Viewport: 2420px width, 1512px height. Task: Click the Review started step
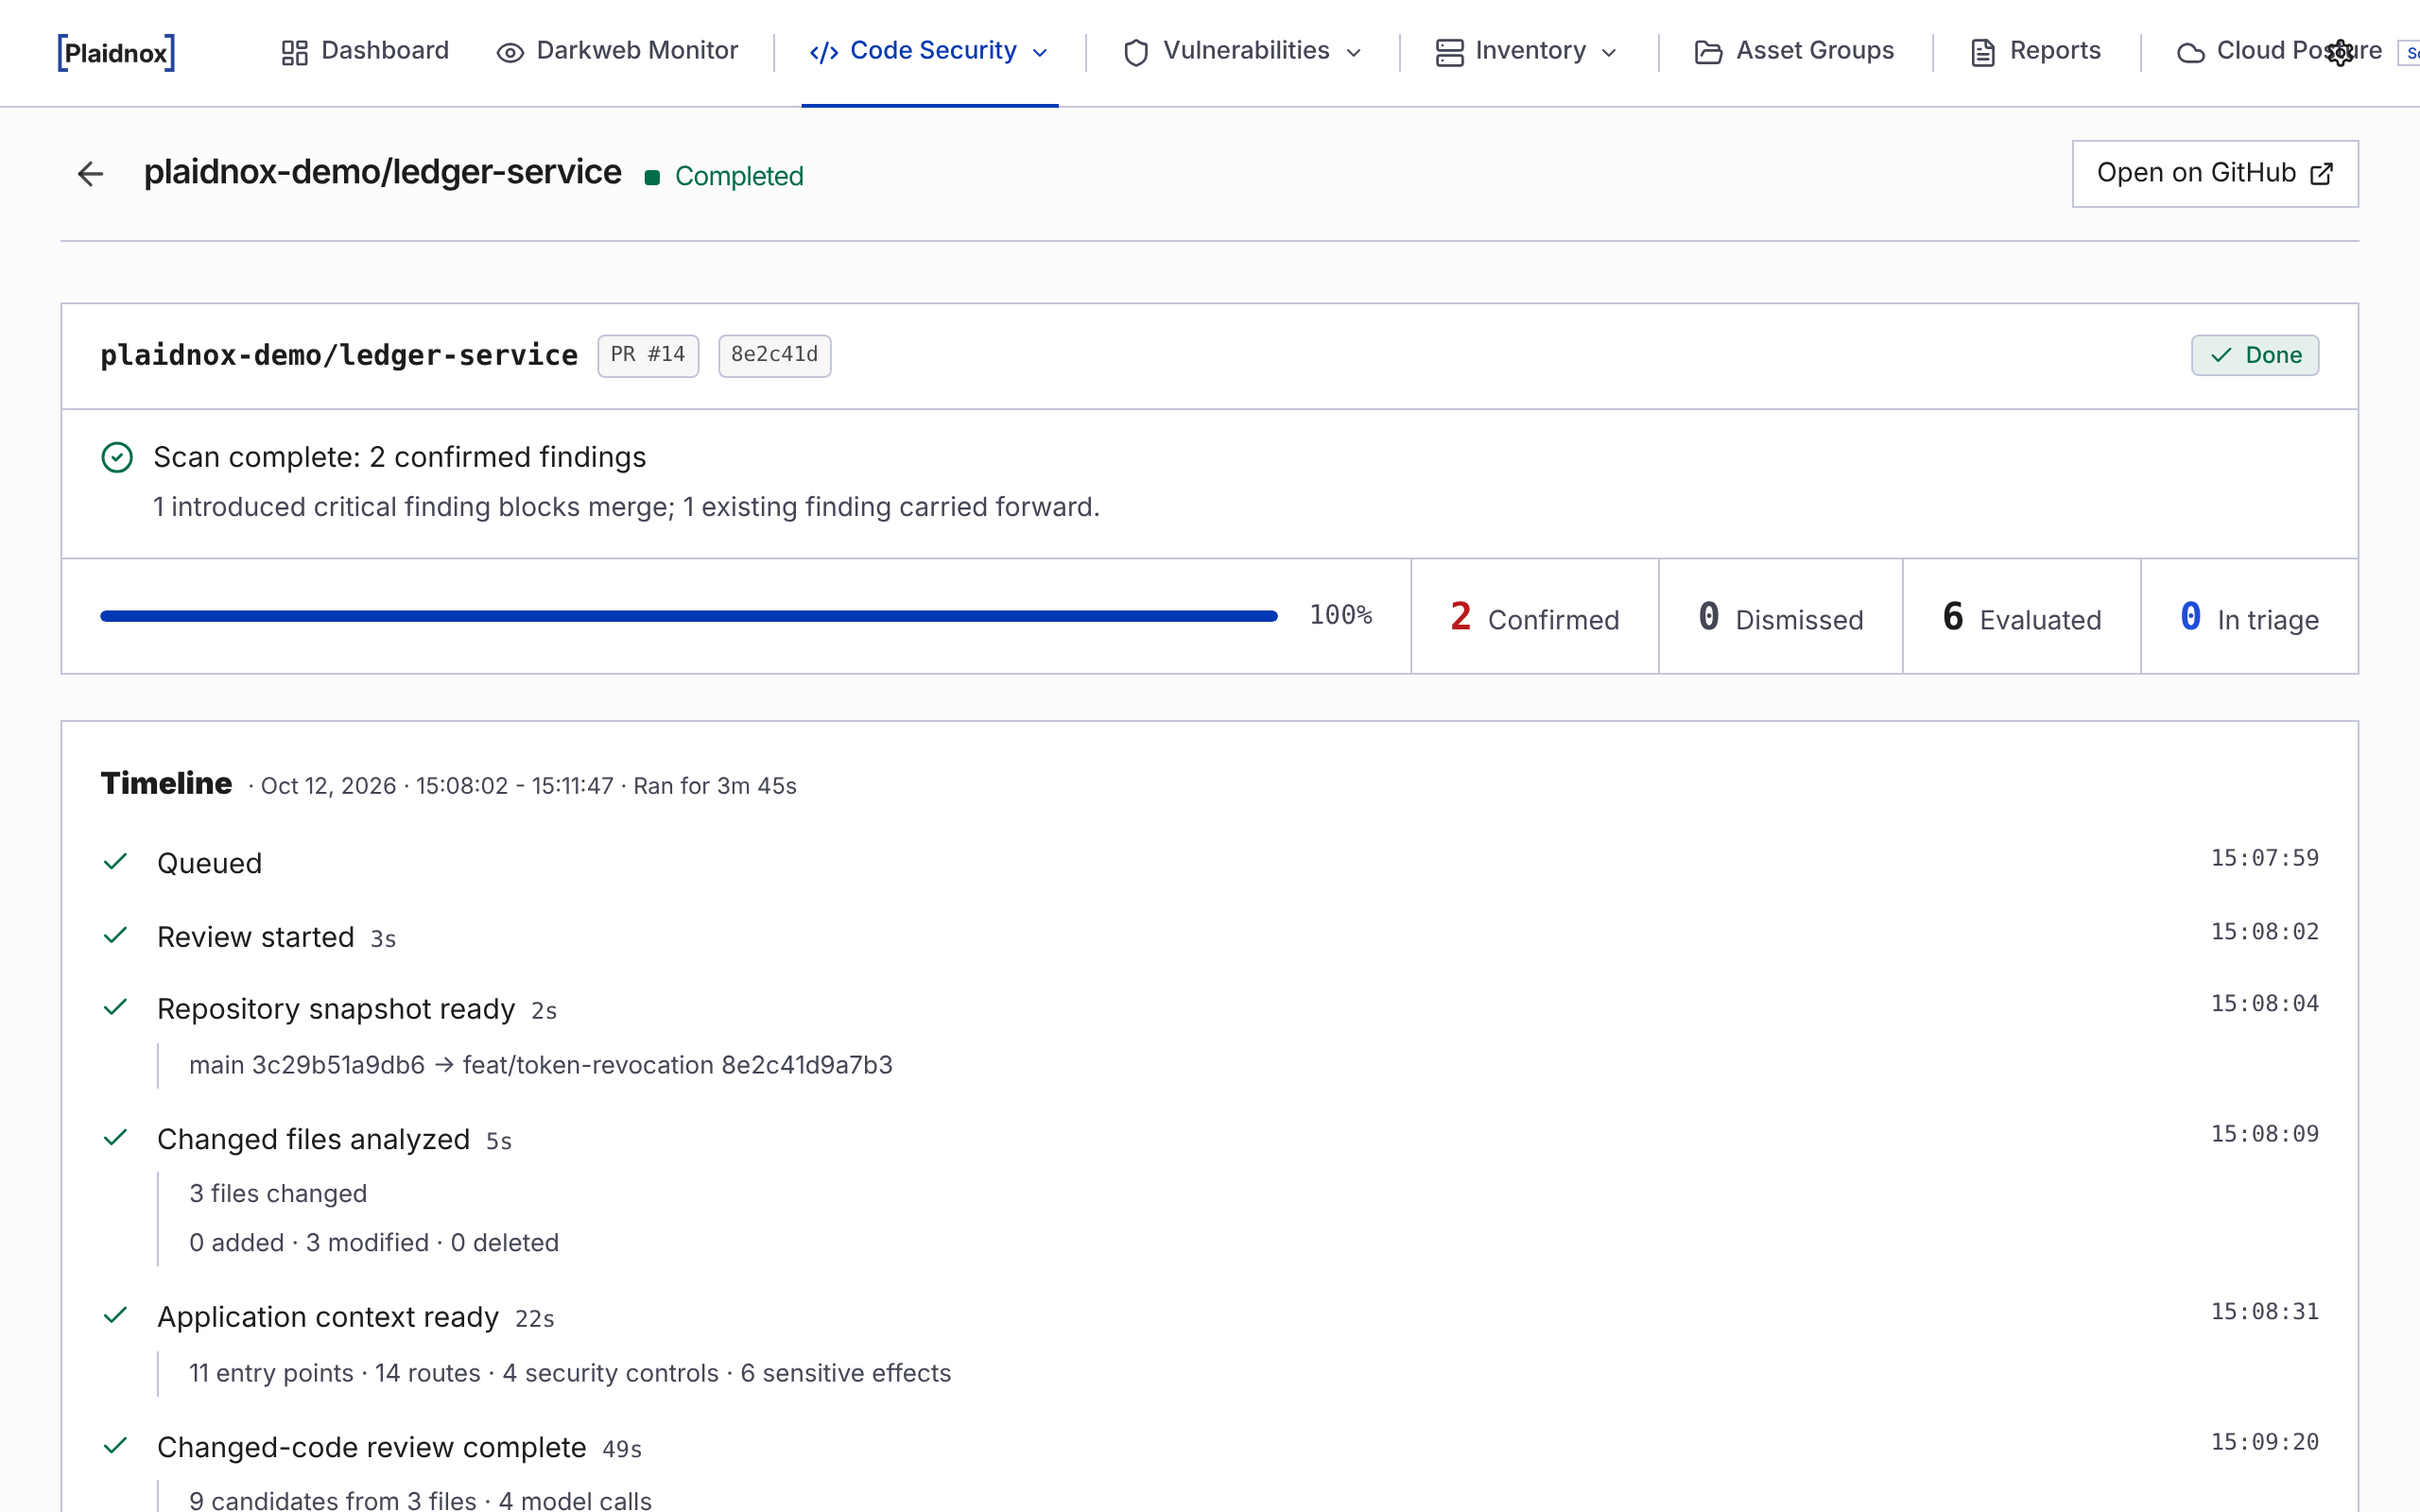255,937
